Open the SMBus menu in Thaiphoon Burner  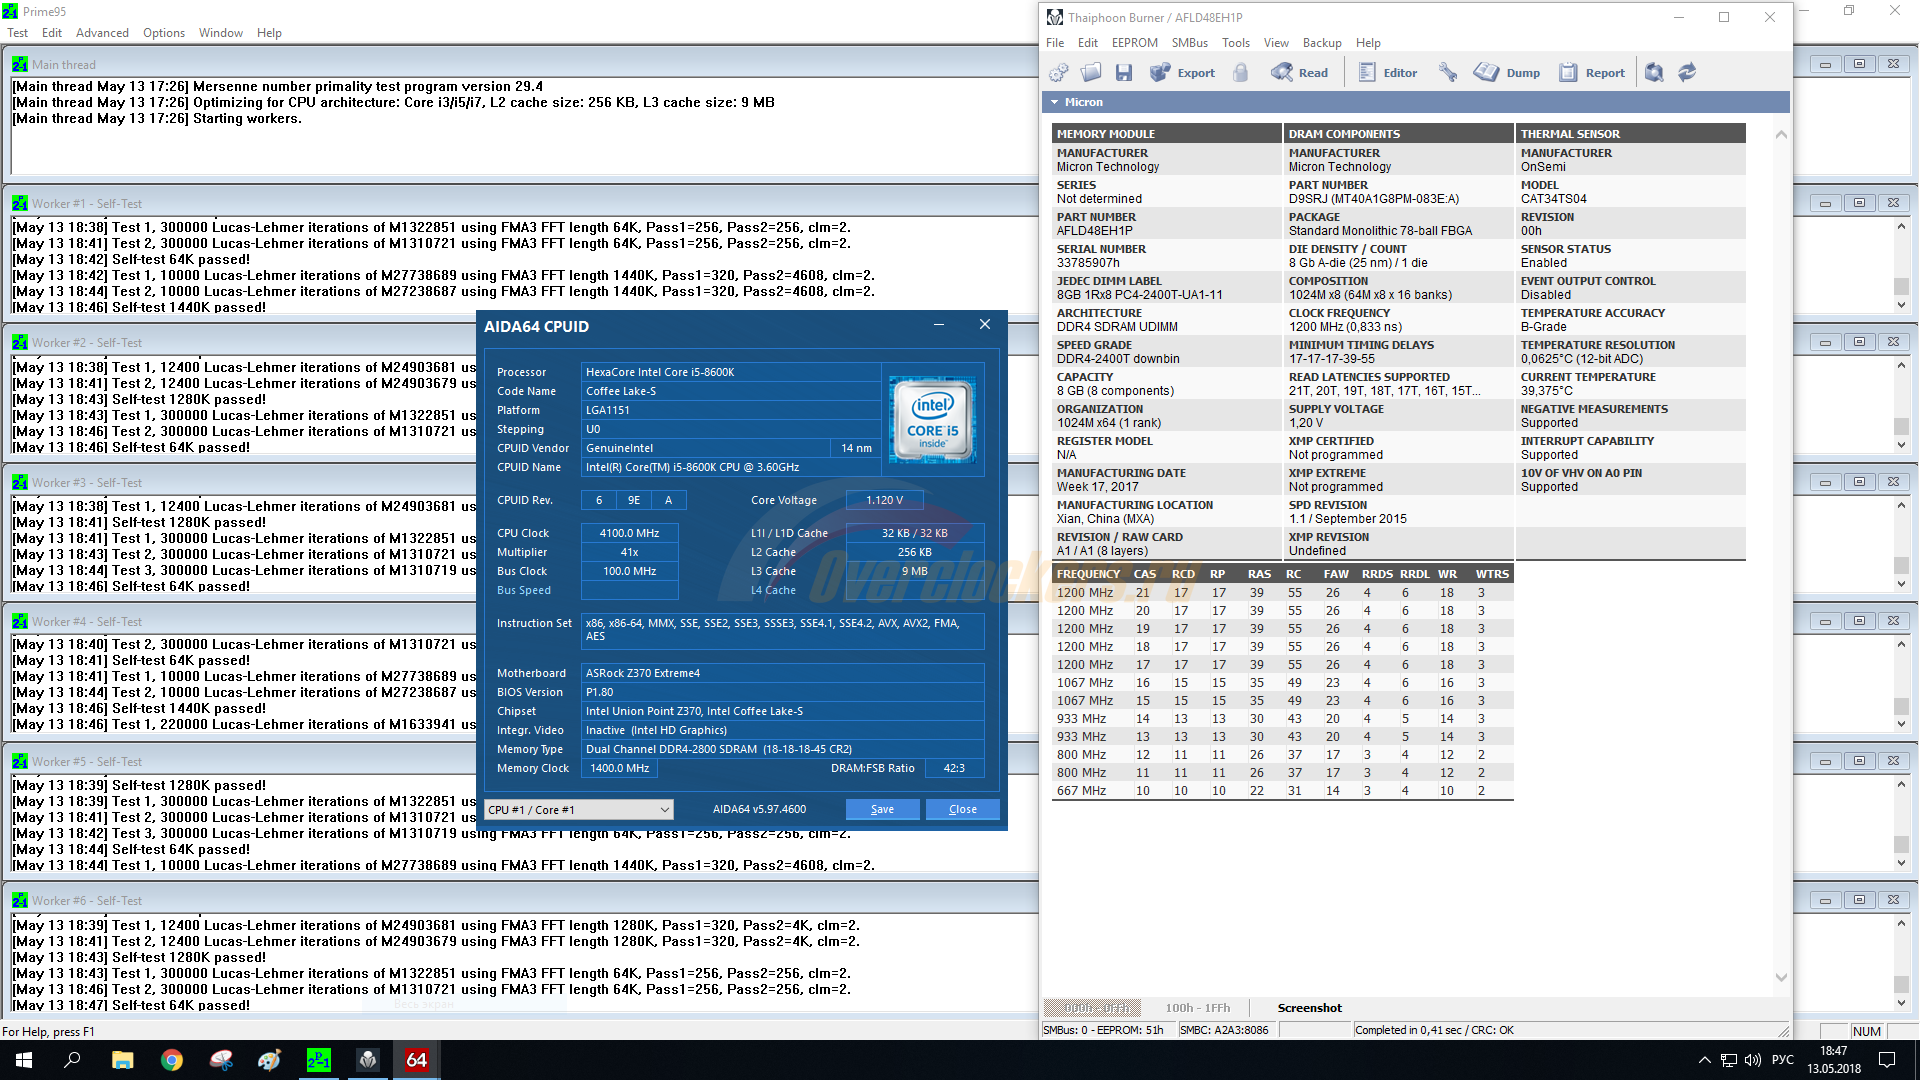click(1189, 43)
